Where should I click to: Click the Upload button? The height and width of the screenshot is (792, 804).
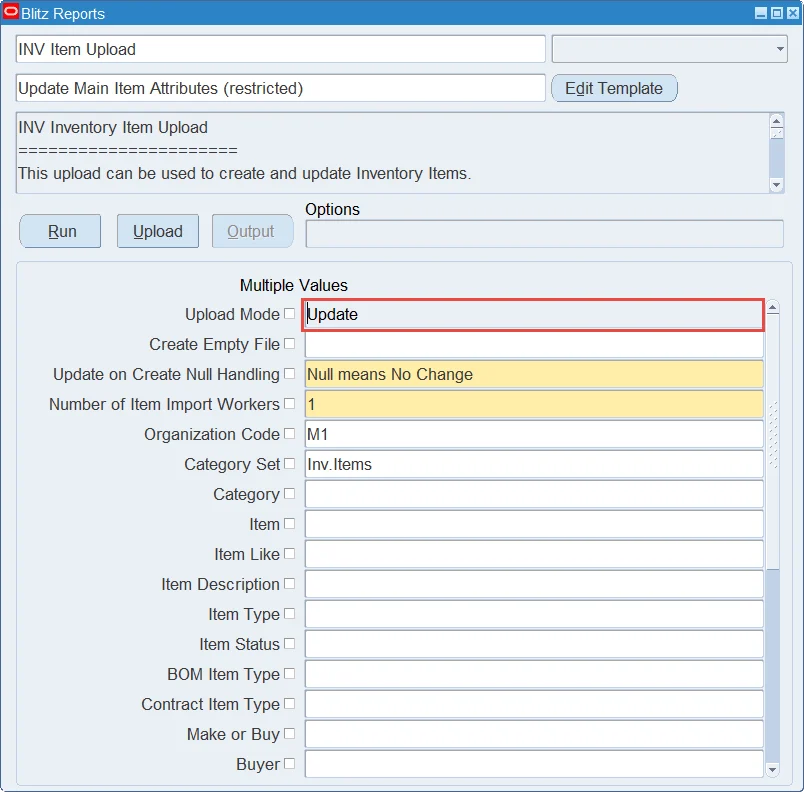pyautogui.click(x=158, y=231)
